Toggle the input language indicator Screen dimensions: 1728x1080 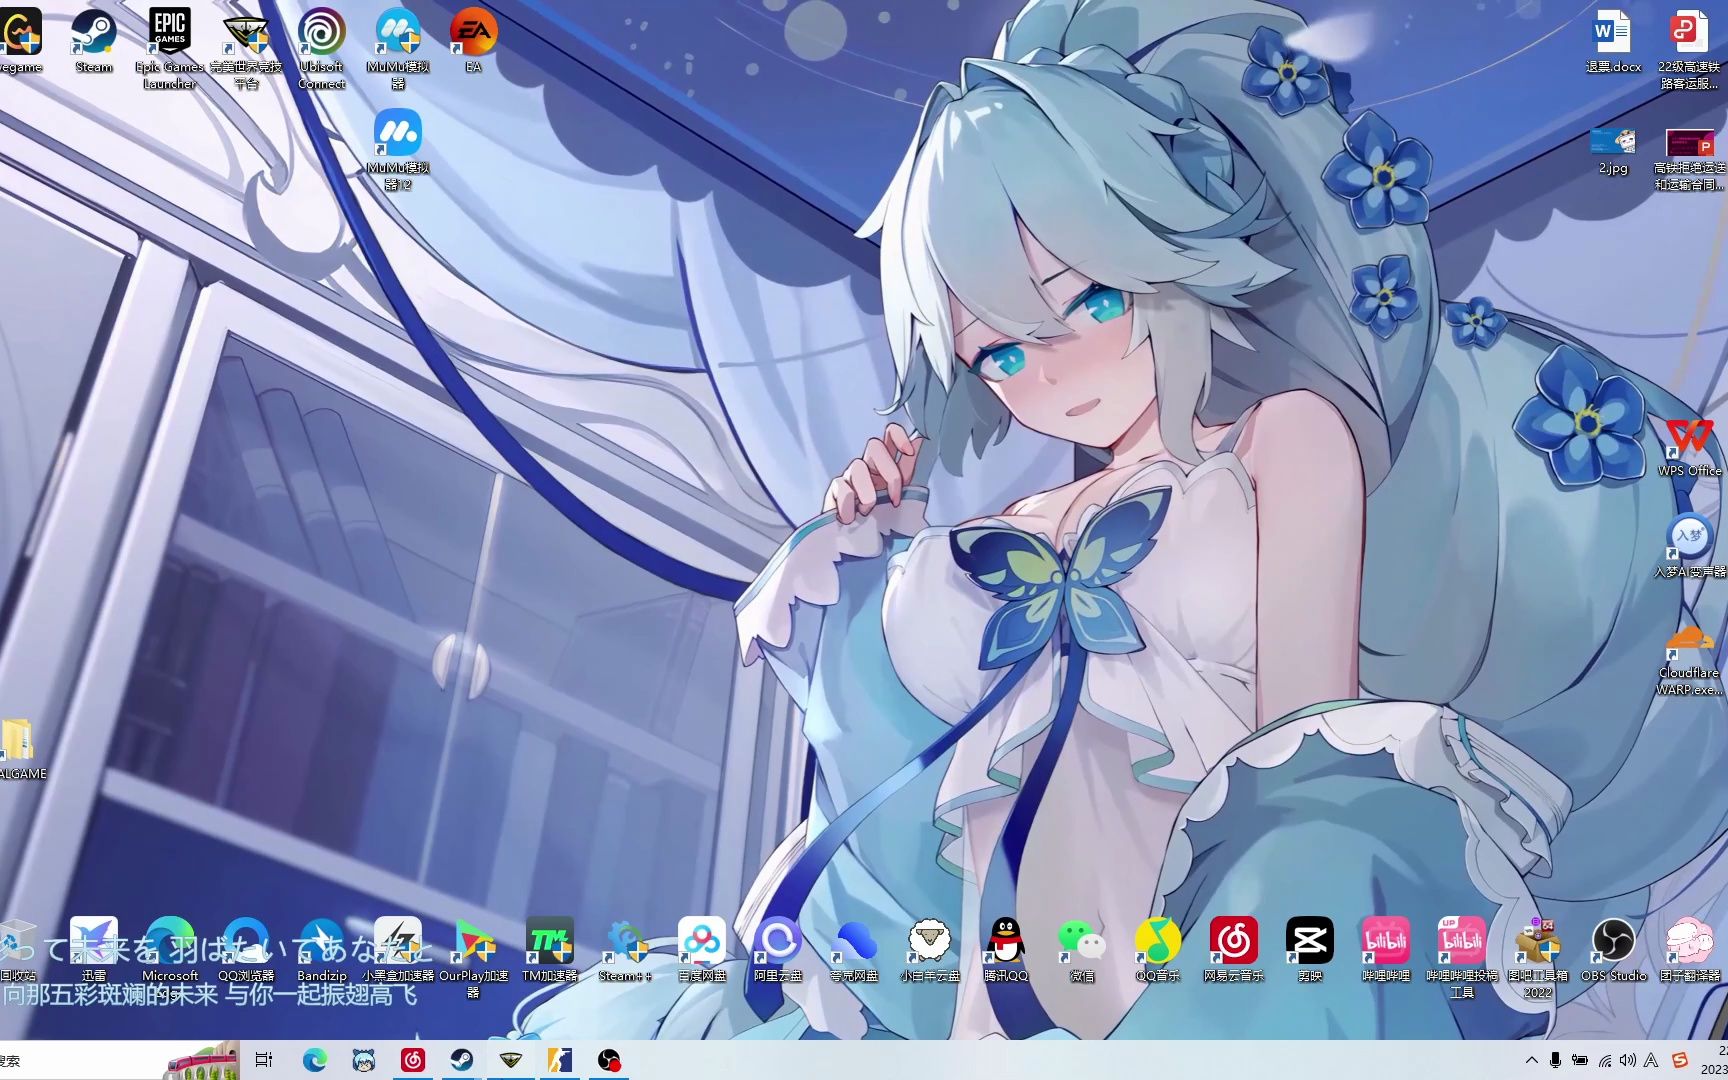click(x=1651, y=1060)
